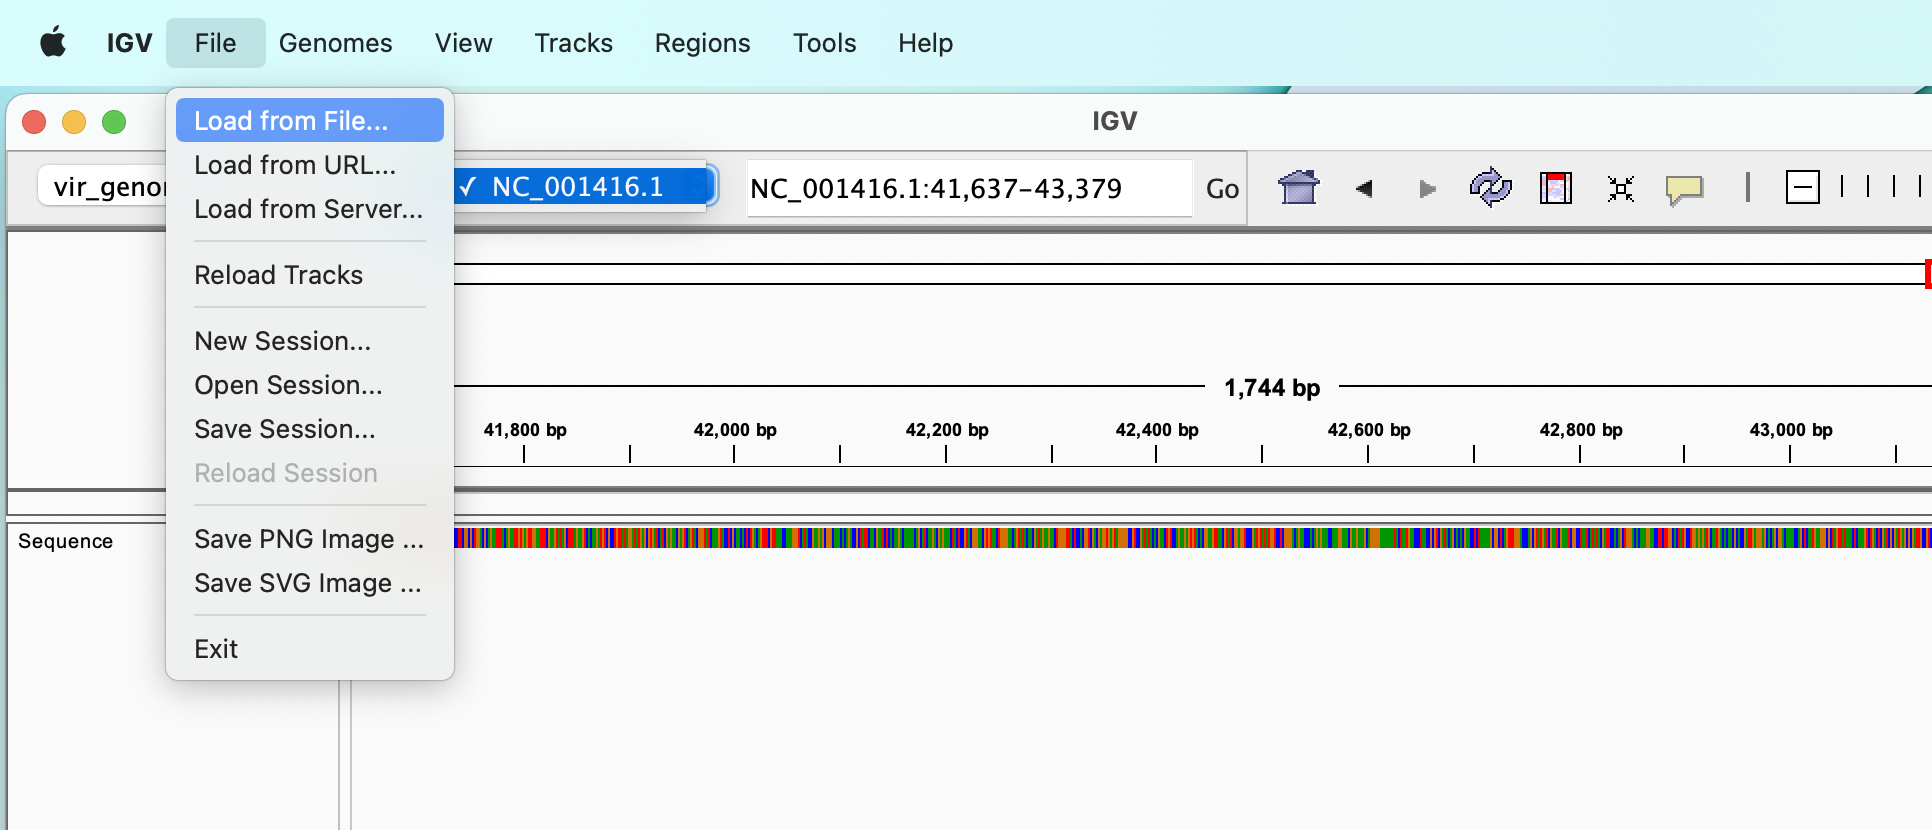Click the colored sequence track
1932x830 pixels.
(1193, 538)
